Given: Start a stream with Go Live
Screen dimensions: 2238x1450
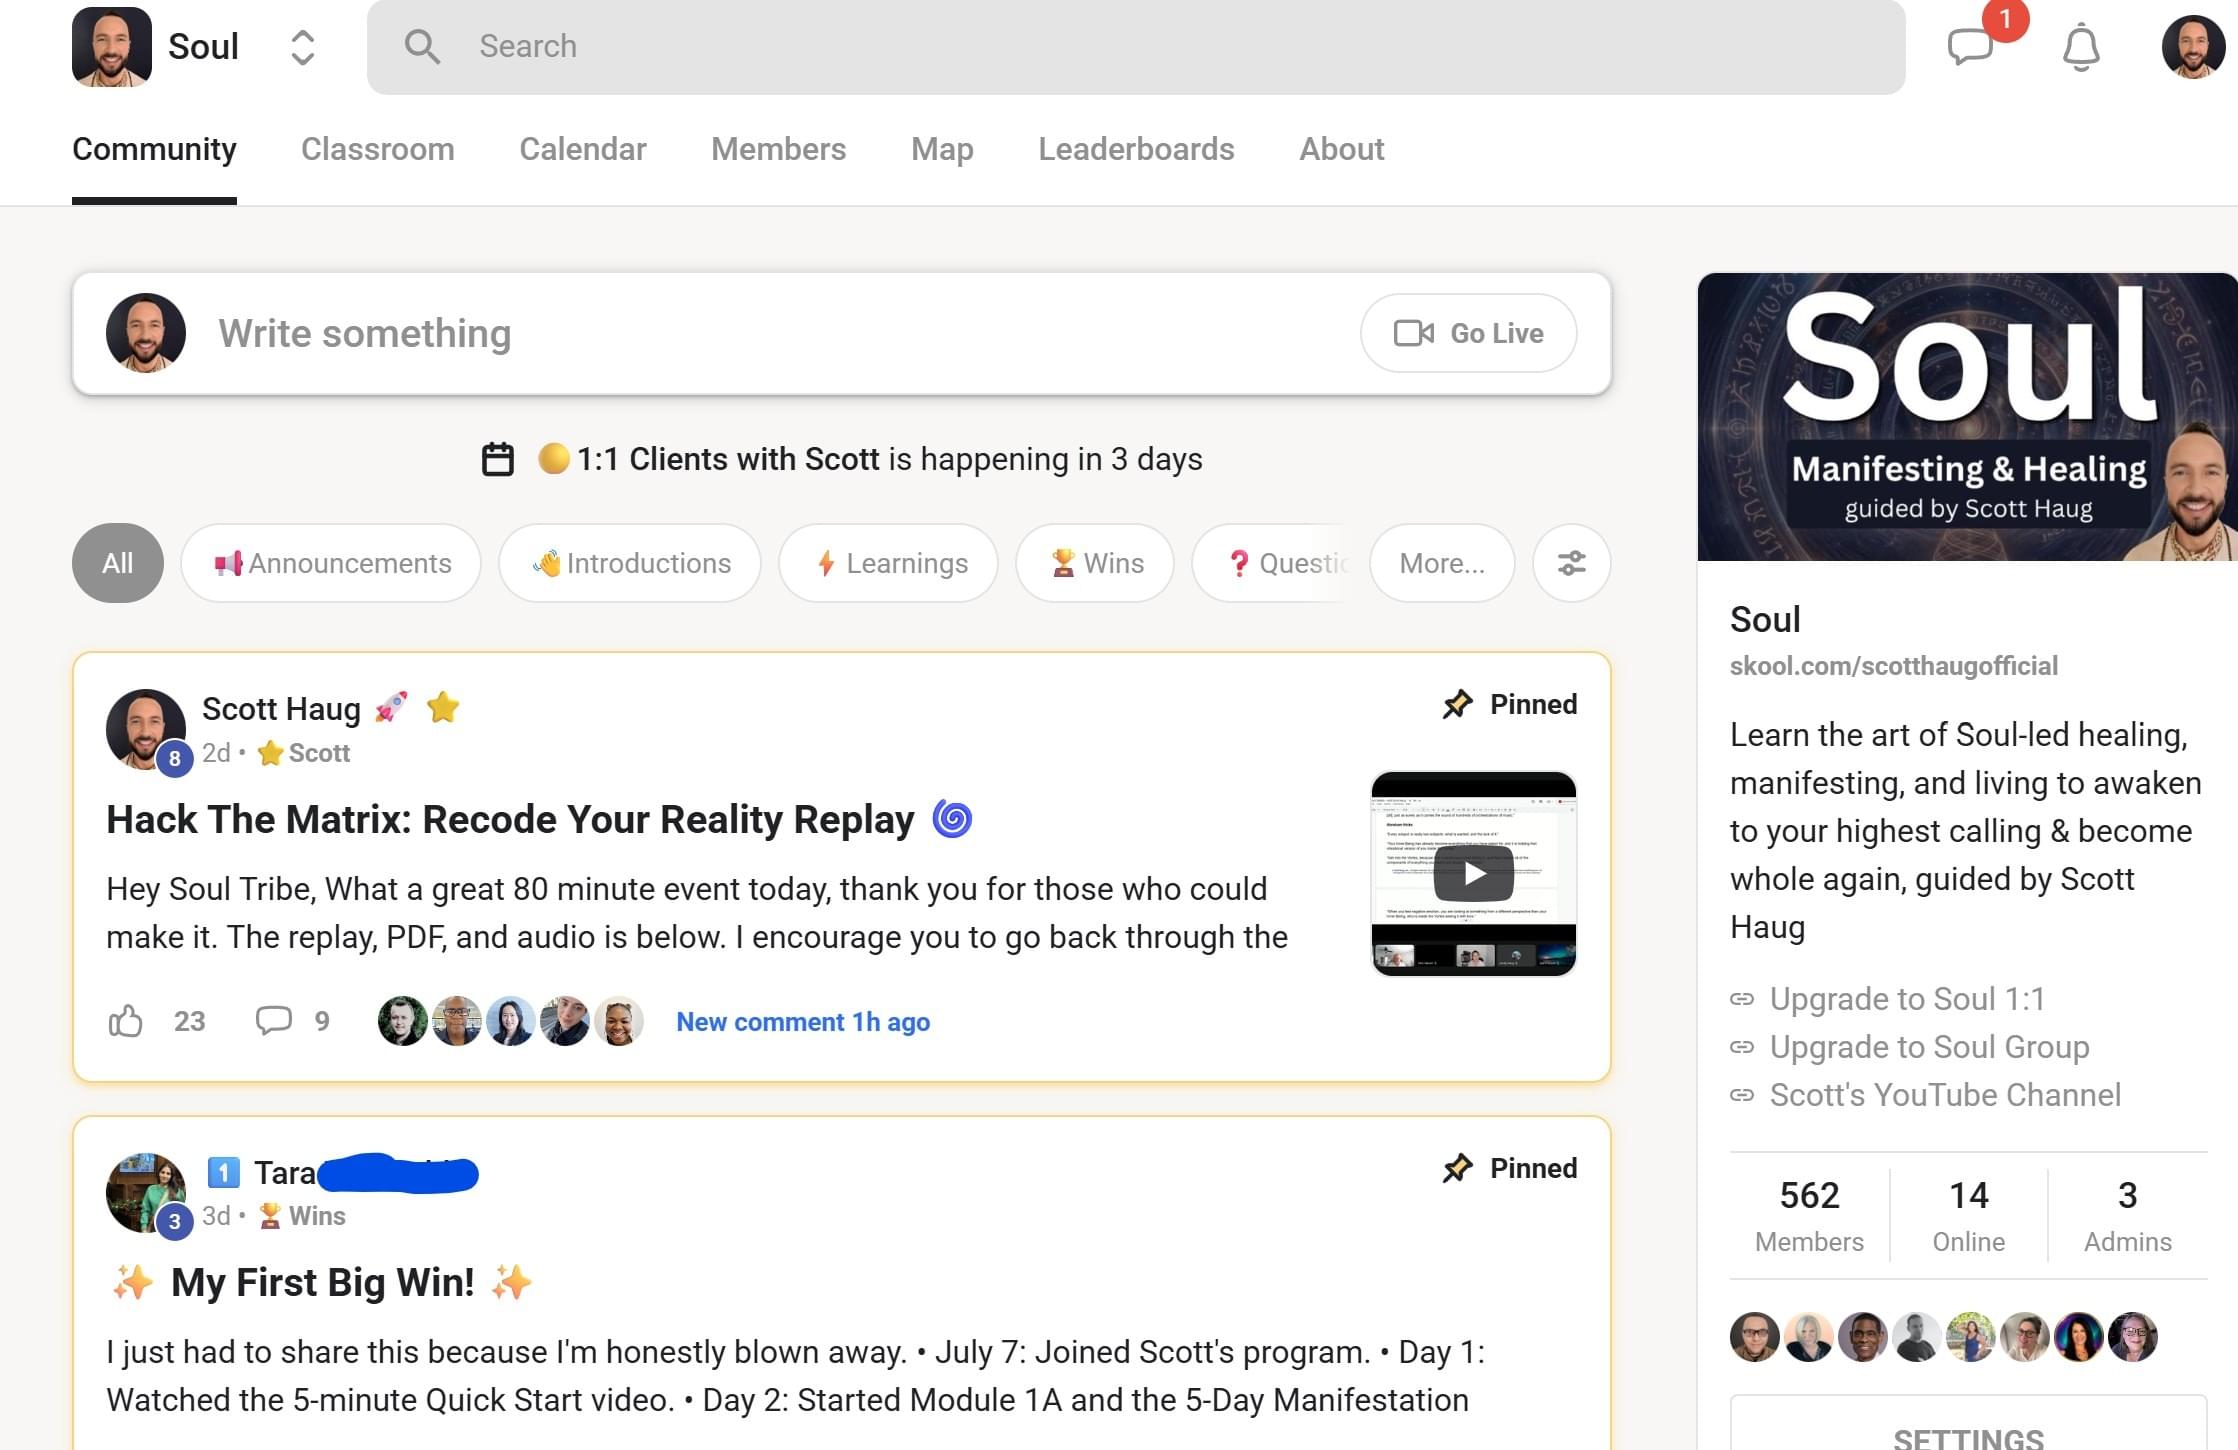Looking at the screenshot, I should [x=1468, y=333].
